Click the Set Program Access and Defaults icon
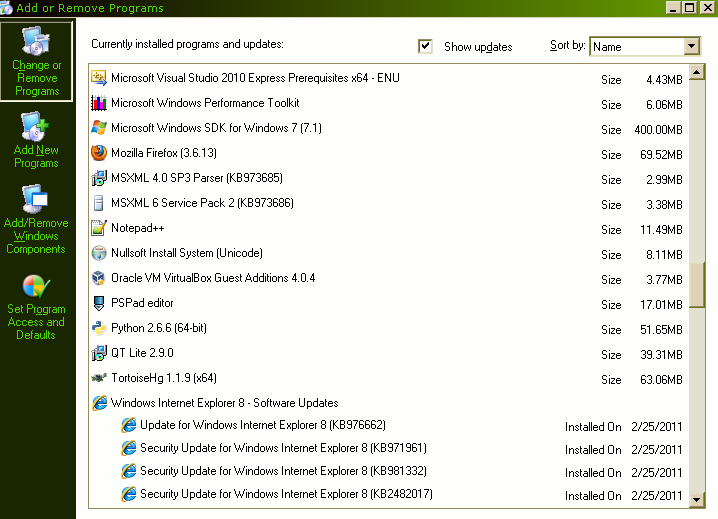The image size is (718, 519). point(36,286)
